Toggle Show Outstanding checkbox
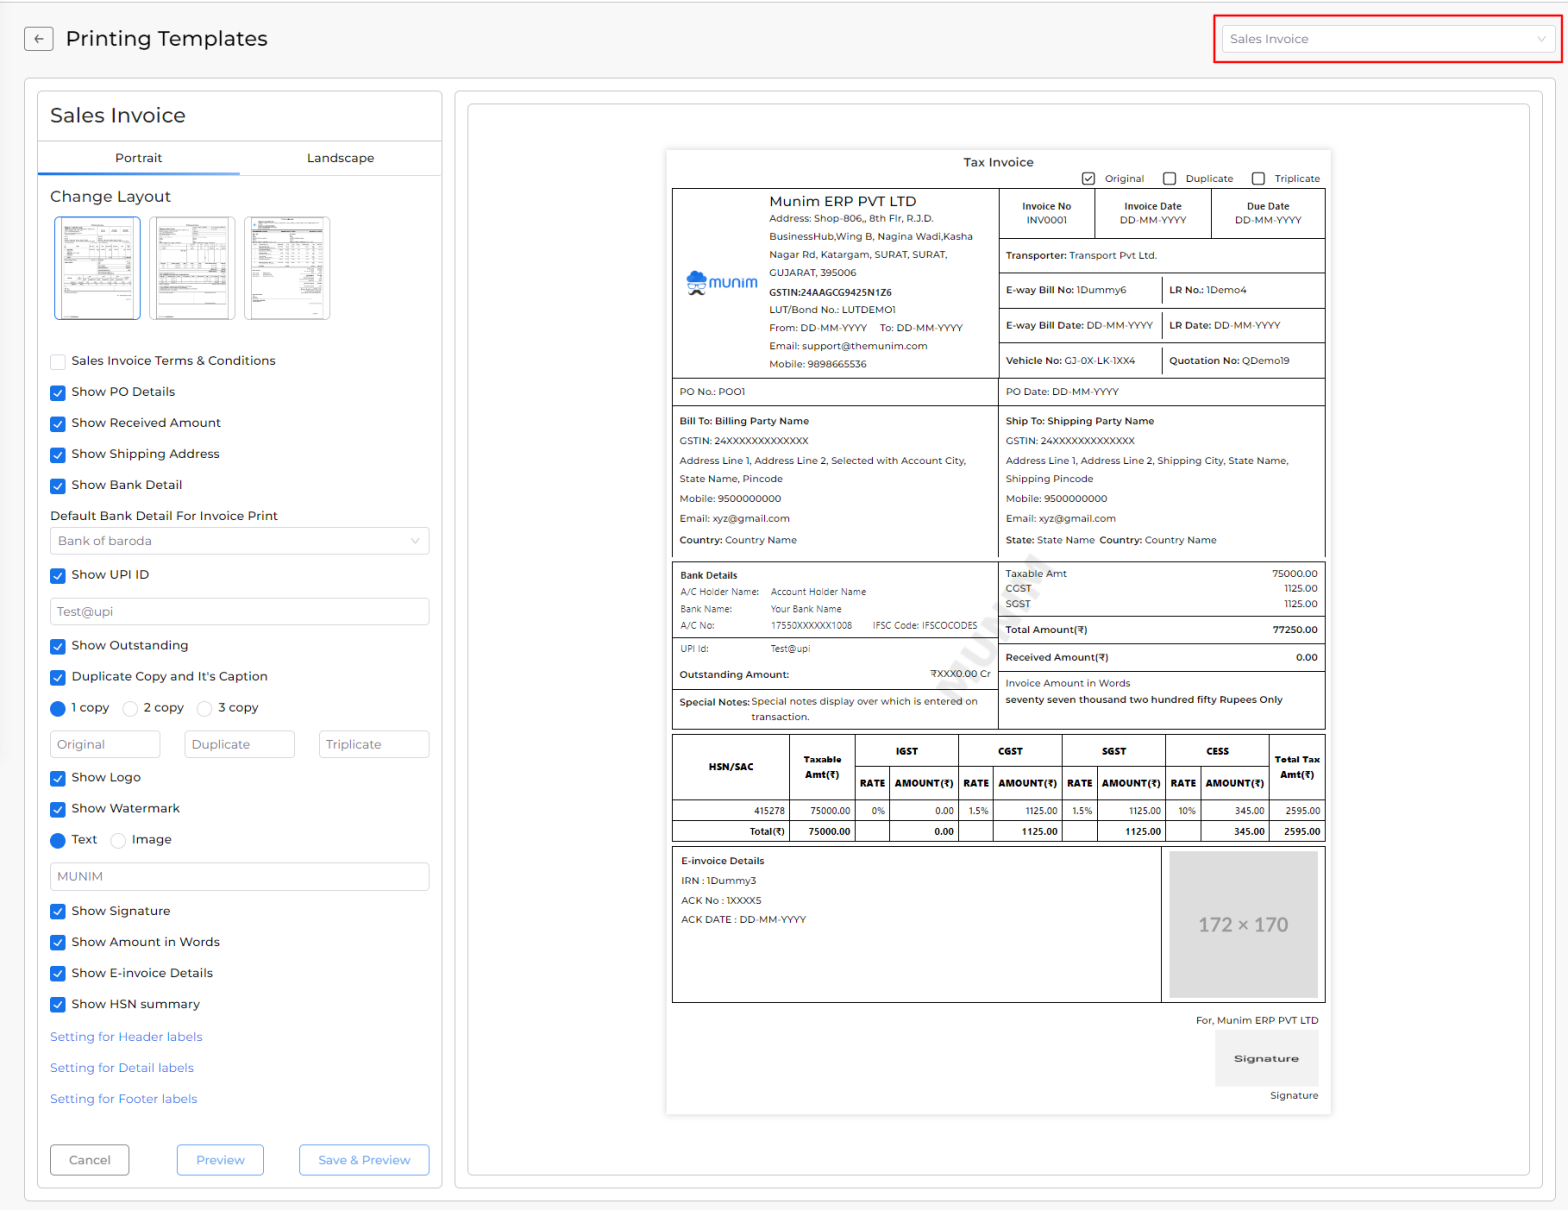Screen dimensions: 1568x1210 58,646
